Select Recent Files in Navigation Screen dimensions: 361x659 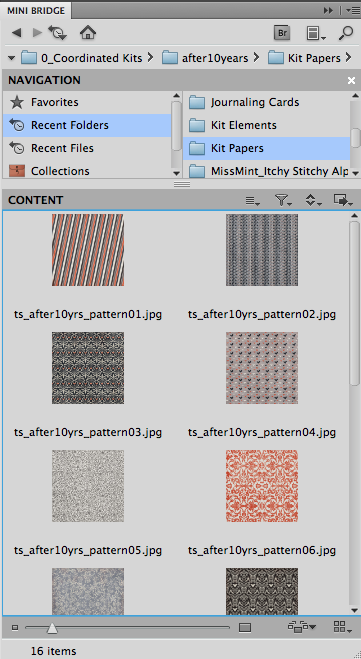87,148
